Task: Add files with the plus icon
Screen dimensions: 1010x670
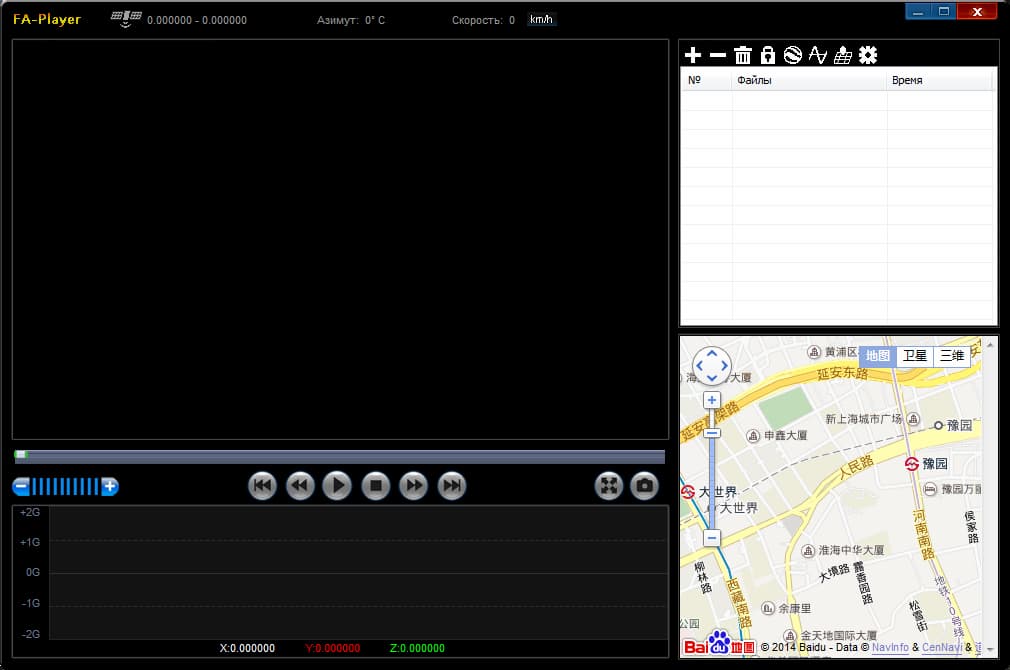Action: click(692, 55)
